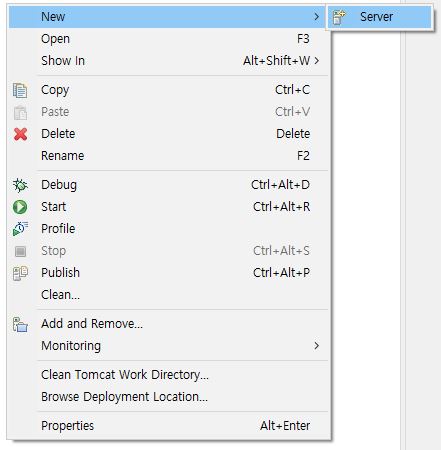Select Debug to launch server debugging
The height and width of the screenshot is (450, 441).
(x=170, y=185)
